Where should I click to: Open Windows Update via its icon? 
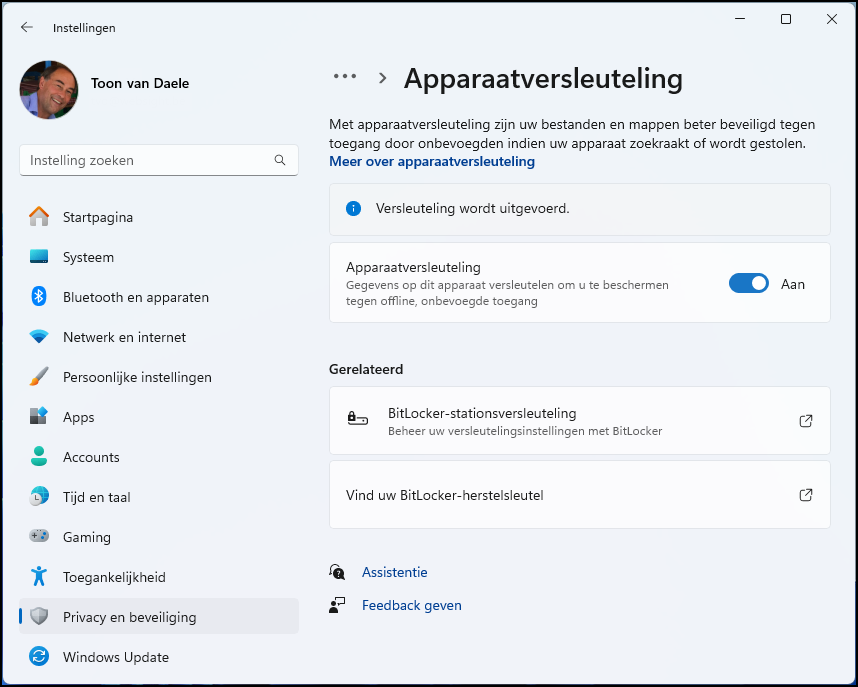coord(38,657)
